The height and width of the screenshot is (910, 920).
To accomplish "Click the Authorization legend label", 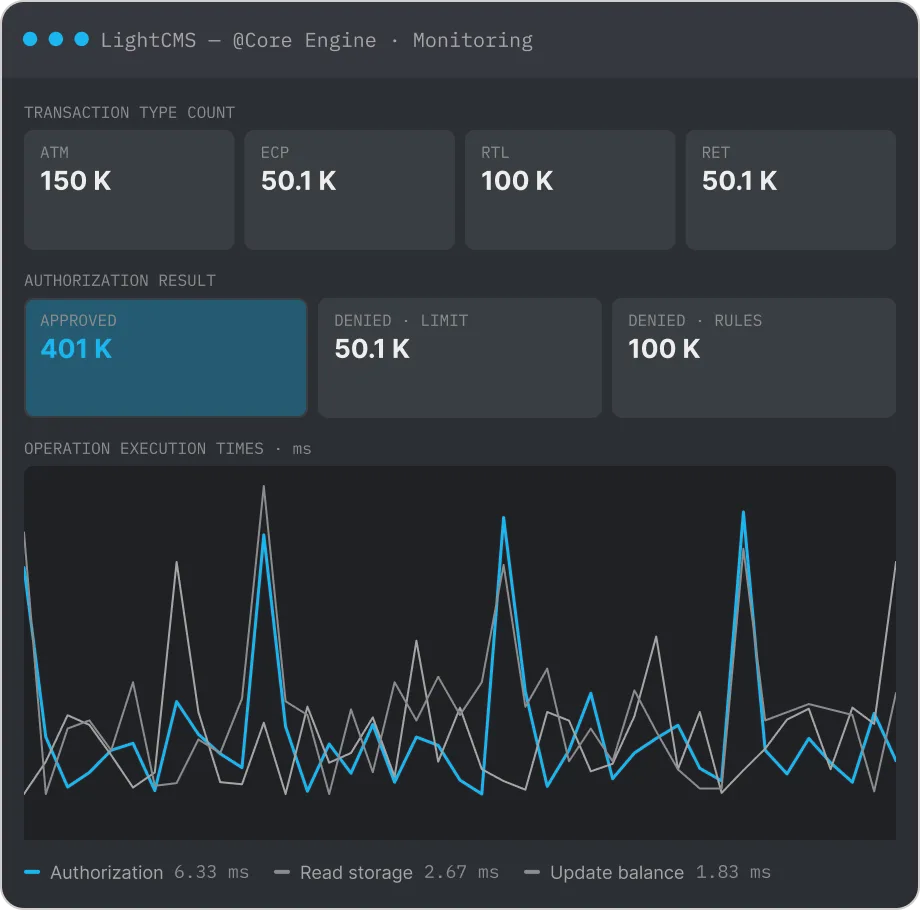I will 107,872.
